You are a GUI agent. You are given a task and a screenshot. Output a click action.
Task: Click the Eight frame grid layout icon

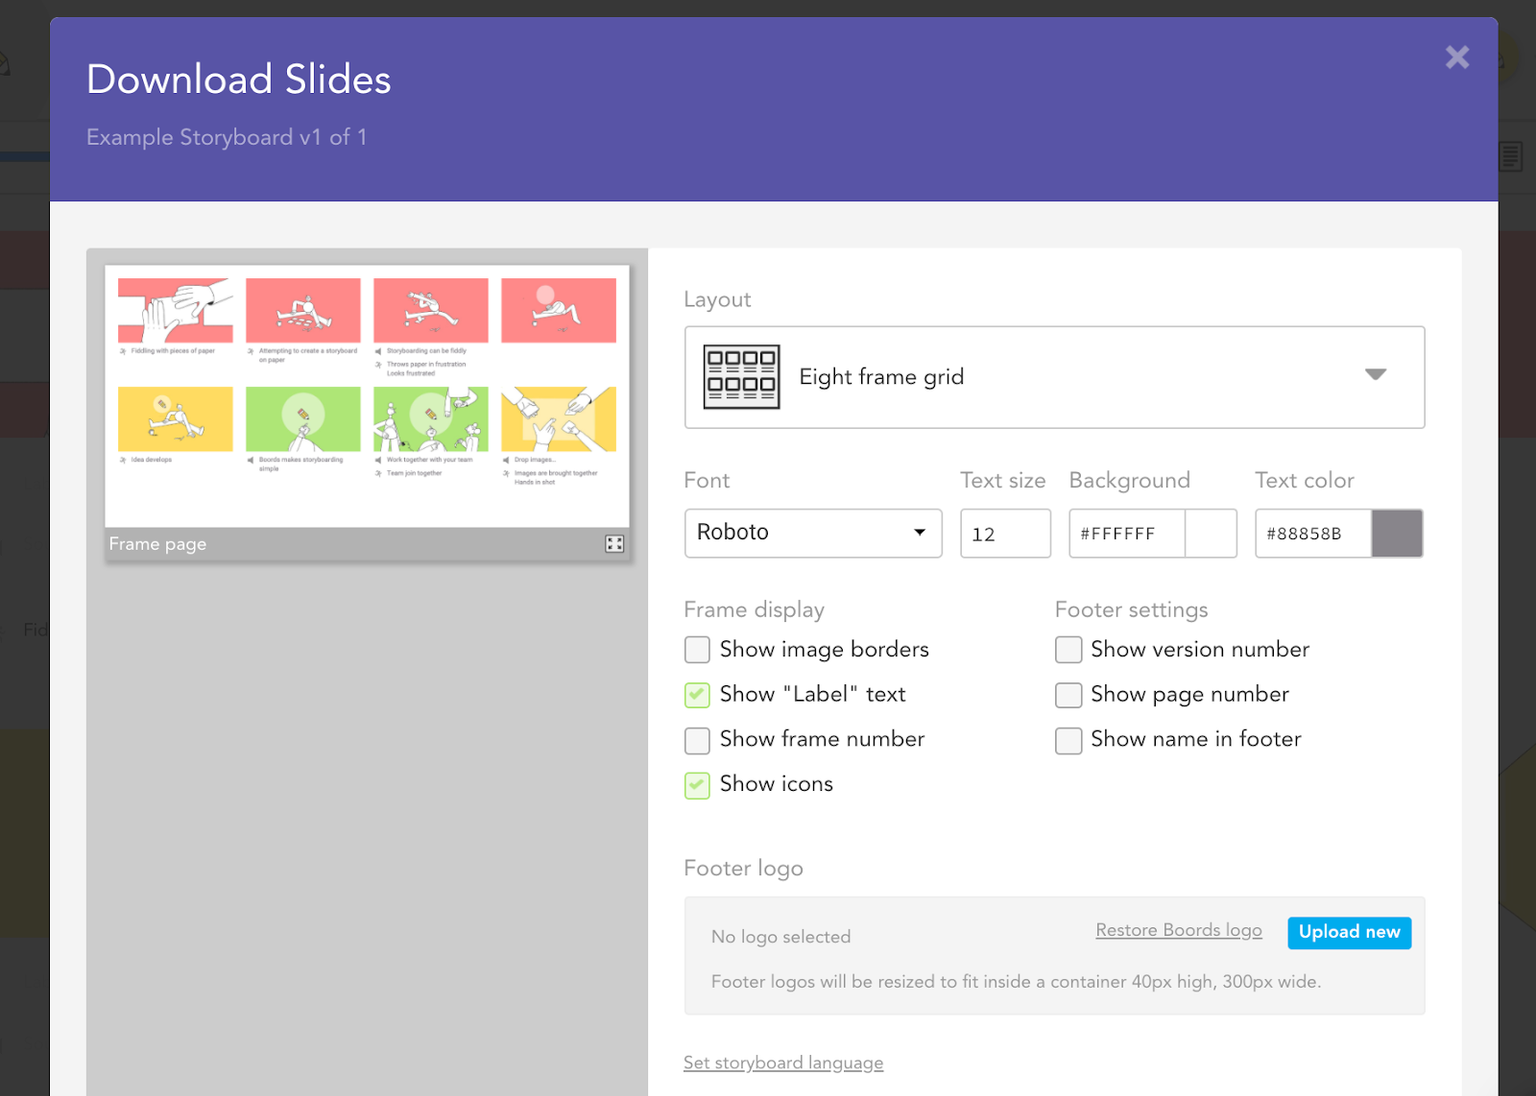[x=741, y=377]
